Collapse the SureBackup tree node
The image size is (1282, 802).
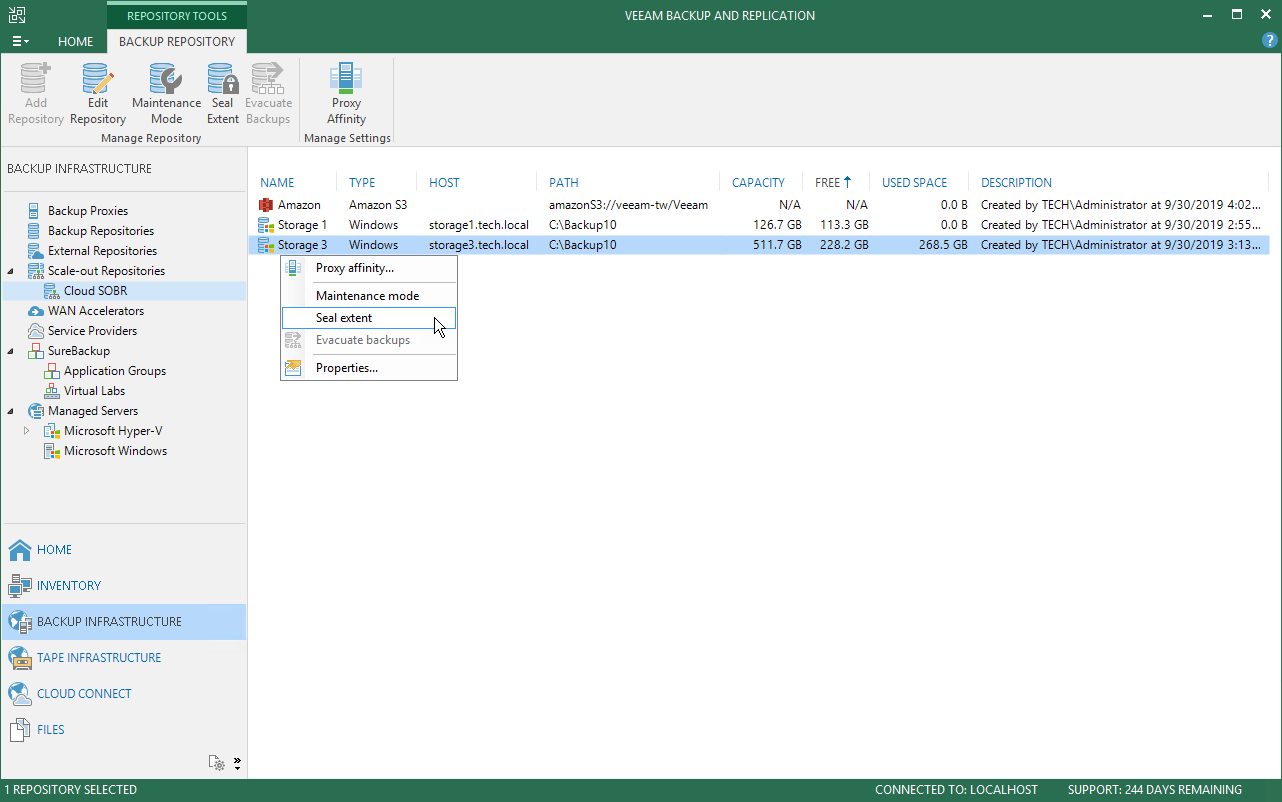pos(12,351)
